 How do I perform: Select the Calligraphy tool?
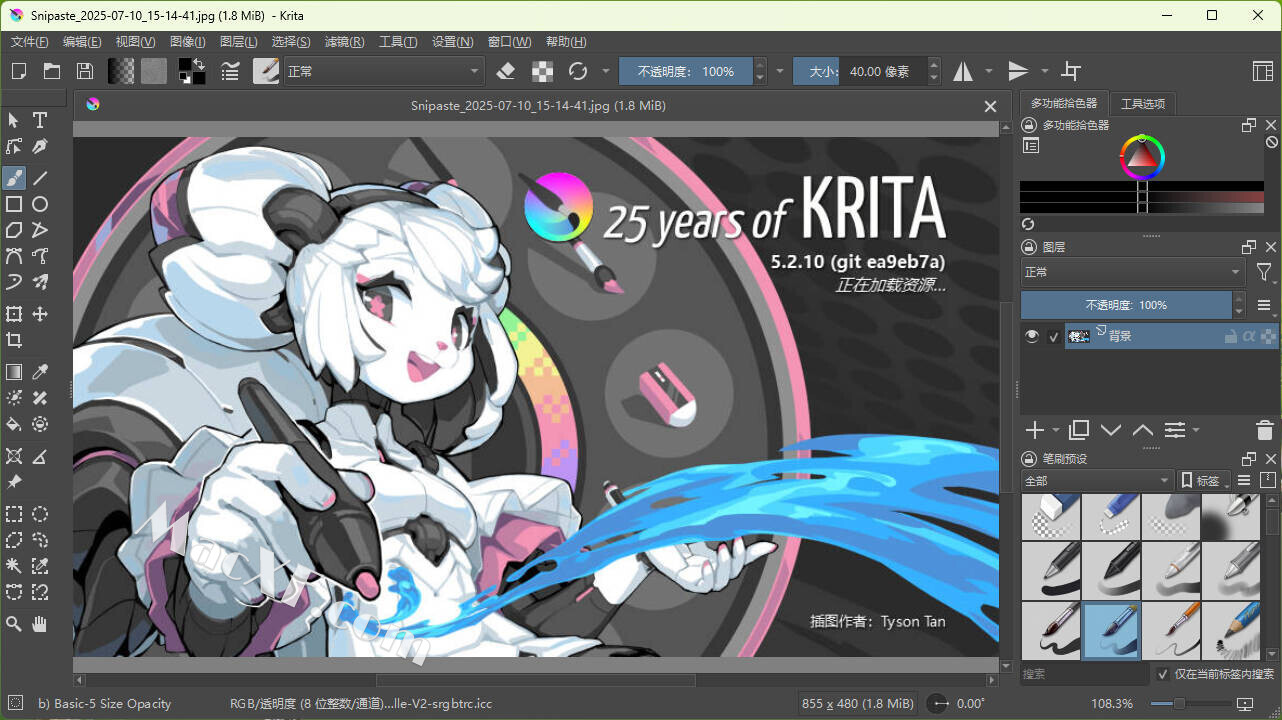[x=40, y=146]
